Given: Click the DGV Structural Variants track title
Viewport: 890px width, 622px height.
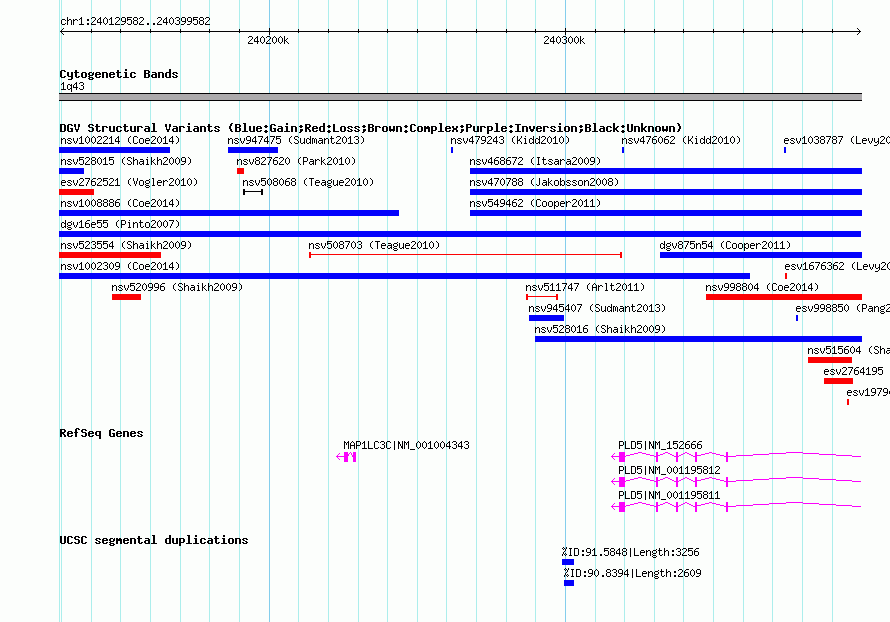Looking at the screenshot, I should tap(371, 128).
